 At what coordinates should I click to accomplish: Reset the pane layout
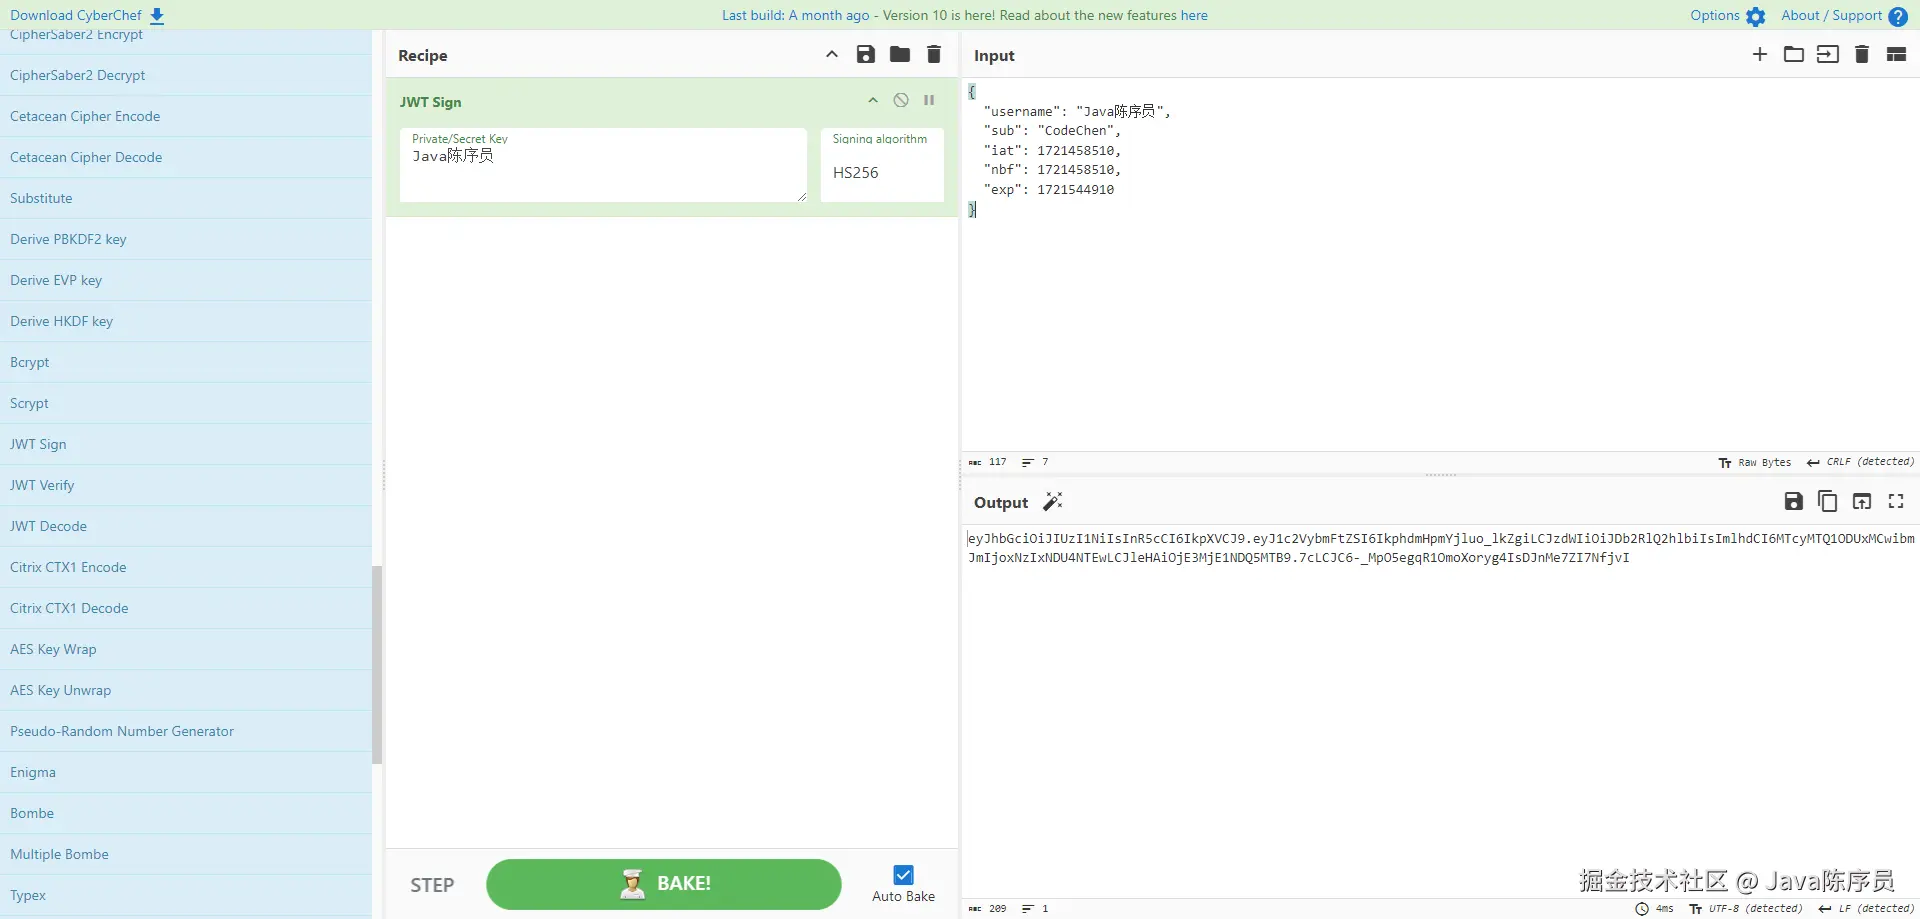(x=1896, y=55)
